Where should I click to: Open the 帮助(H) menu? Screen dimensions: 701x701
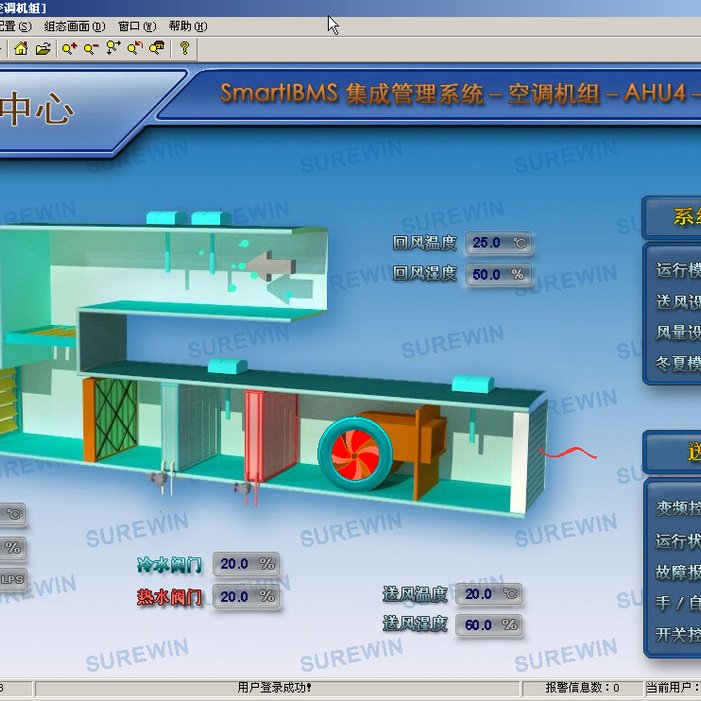click(x=188, y=26)
